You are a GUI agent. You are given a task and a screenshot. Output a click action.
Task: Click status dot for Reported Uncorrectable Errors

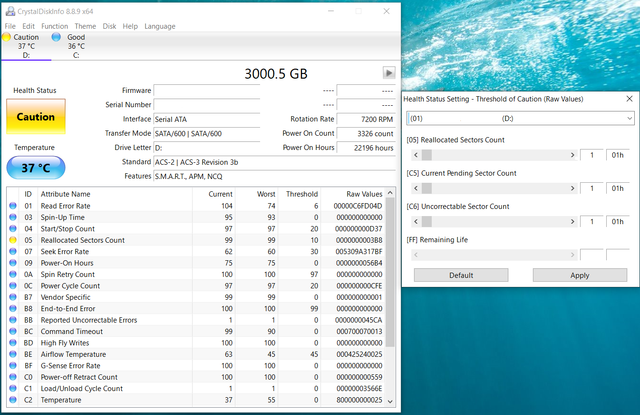pyautogui.click(x=13, y=320)
